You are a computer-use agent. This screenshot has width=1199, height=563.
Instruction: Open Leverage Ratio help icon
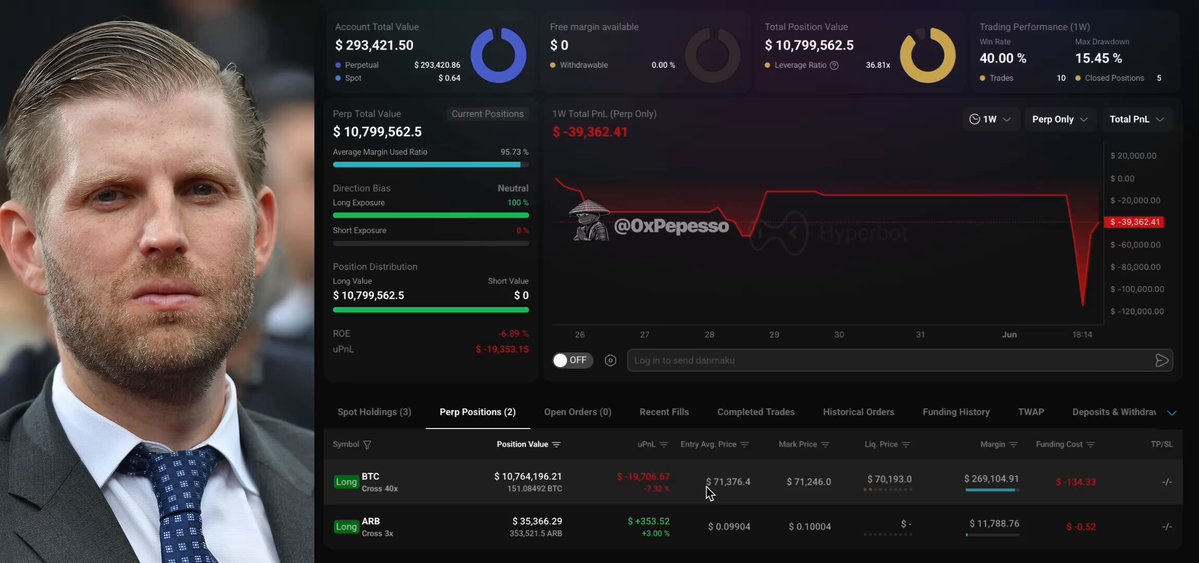coord(834,66)
